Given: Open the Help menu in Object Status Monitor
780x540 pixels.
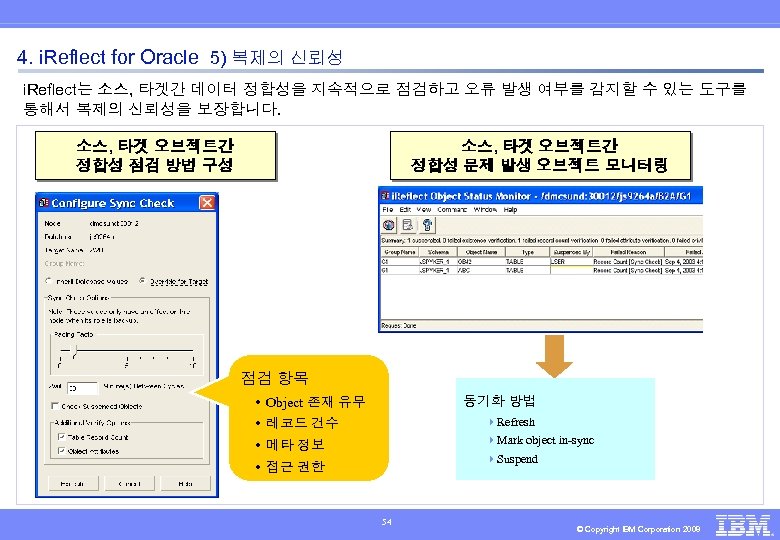Looking at the screenshot, I should [x=510, y=209].
